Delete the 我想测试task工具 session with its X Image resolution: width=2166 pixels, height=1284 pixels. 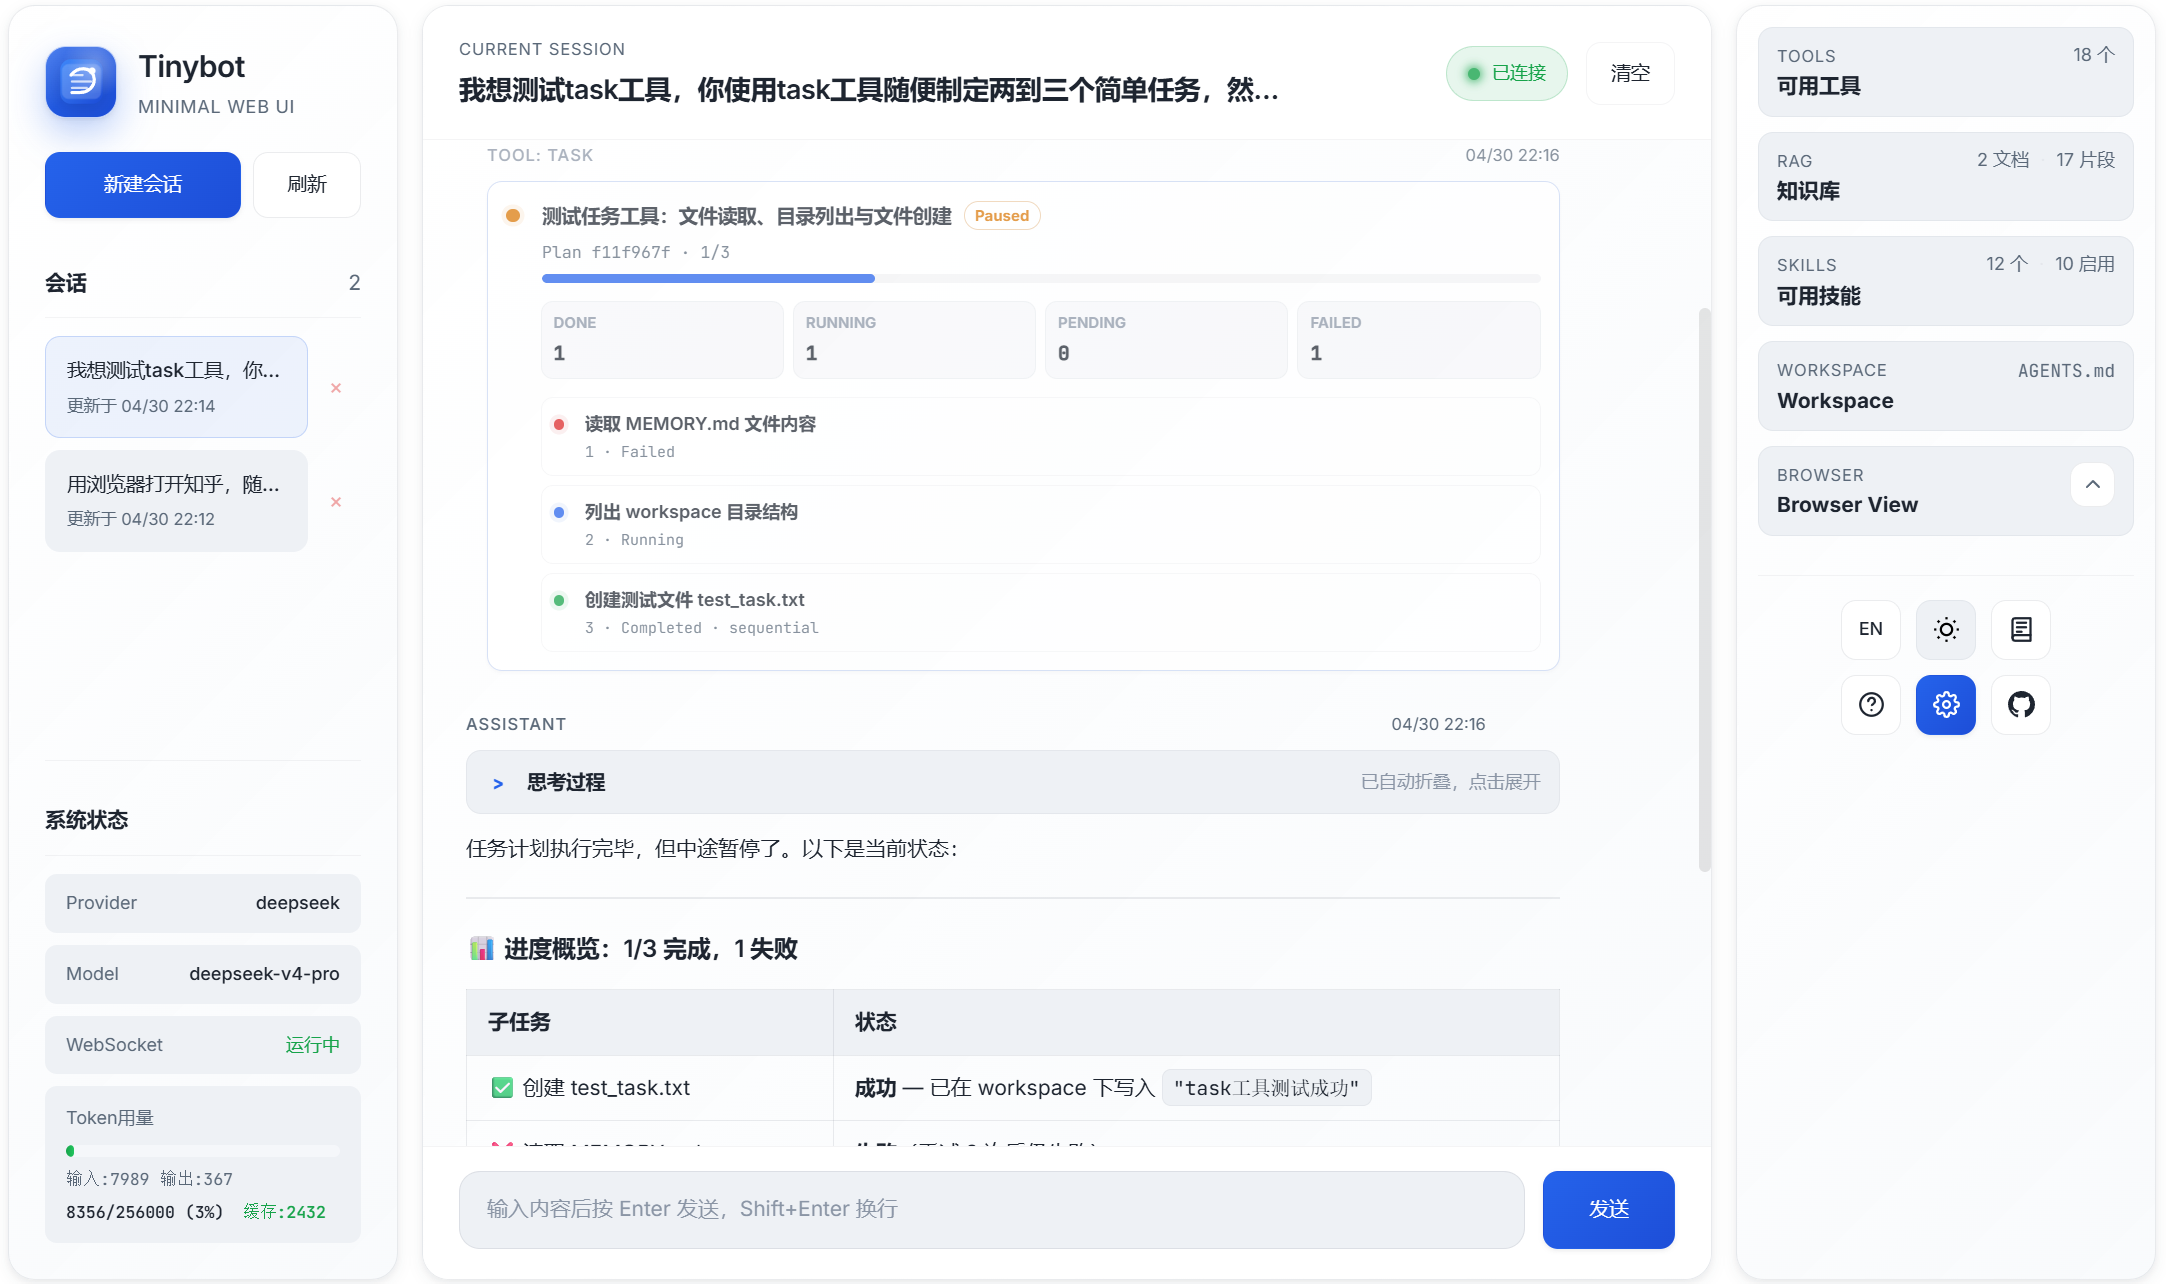coord(336,388)
